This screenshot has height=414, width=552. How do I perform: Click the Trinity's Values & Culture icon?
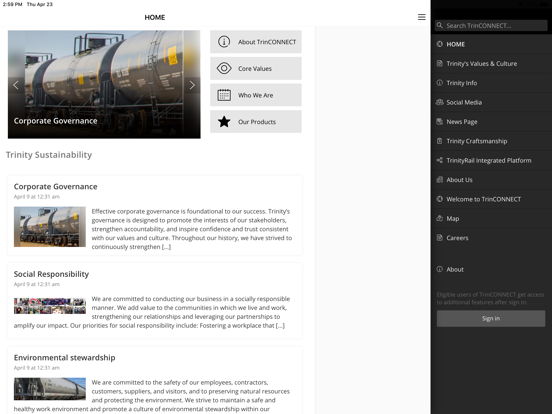pos(439,63)
